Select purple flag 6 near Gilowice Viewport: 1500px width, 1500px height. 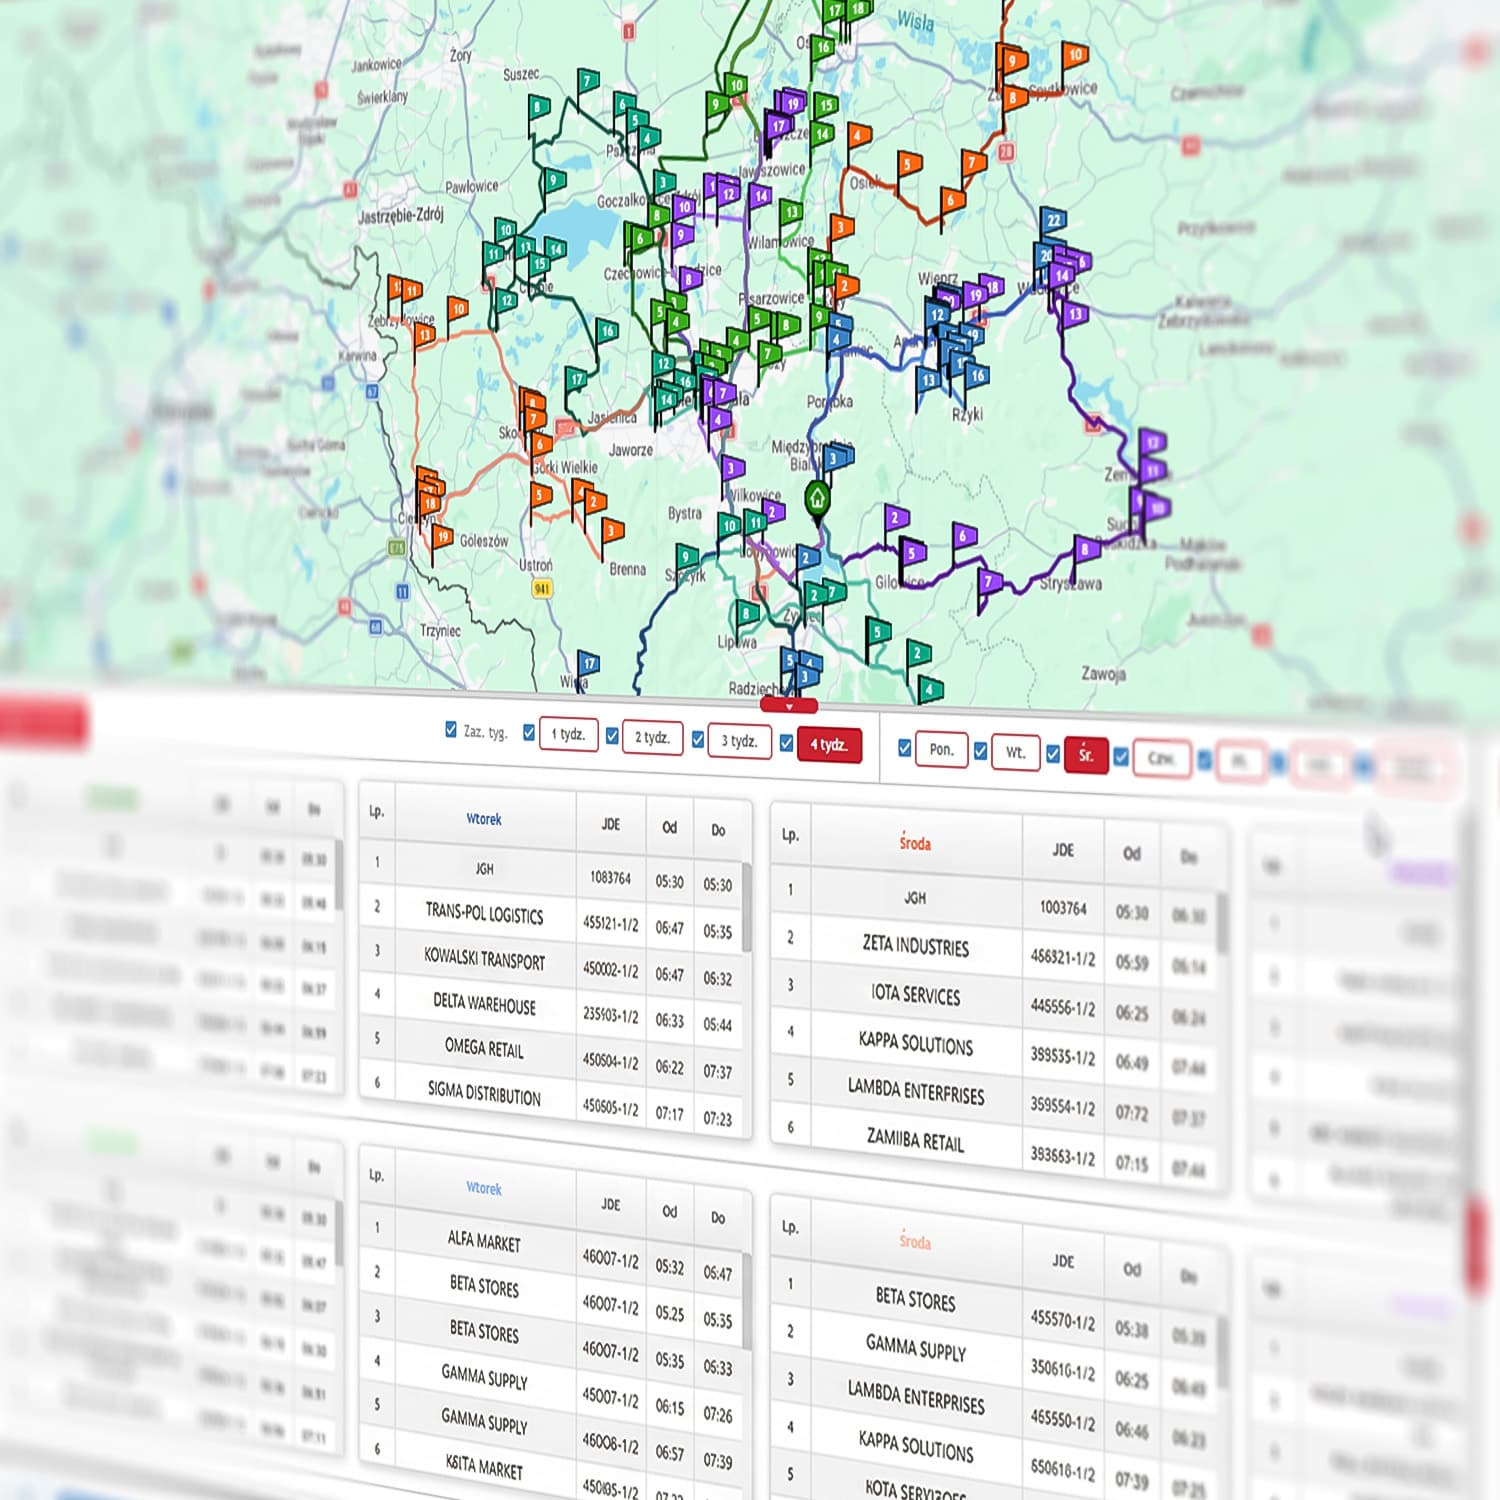(x=964, y=536)
